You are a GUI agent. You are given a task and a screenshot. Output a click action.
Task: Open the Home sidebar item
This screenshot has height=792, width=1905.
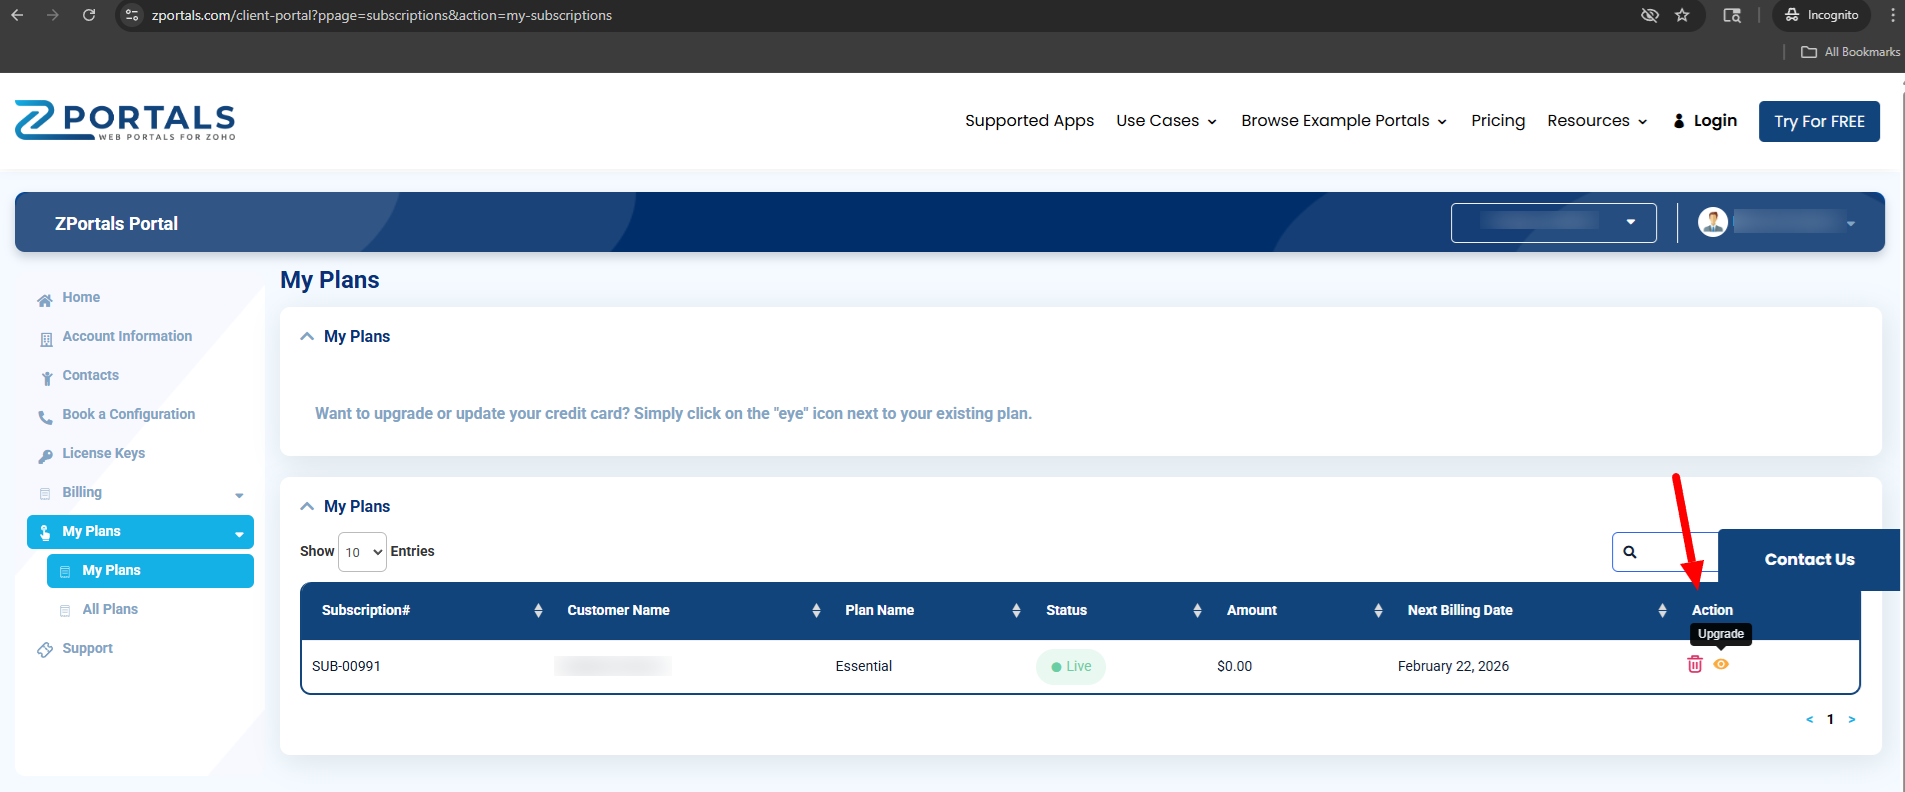click(x=81, y=297)
